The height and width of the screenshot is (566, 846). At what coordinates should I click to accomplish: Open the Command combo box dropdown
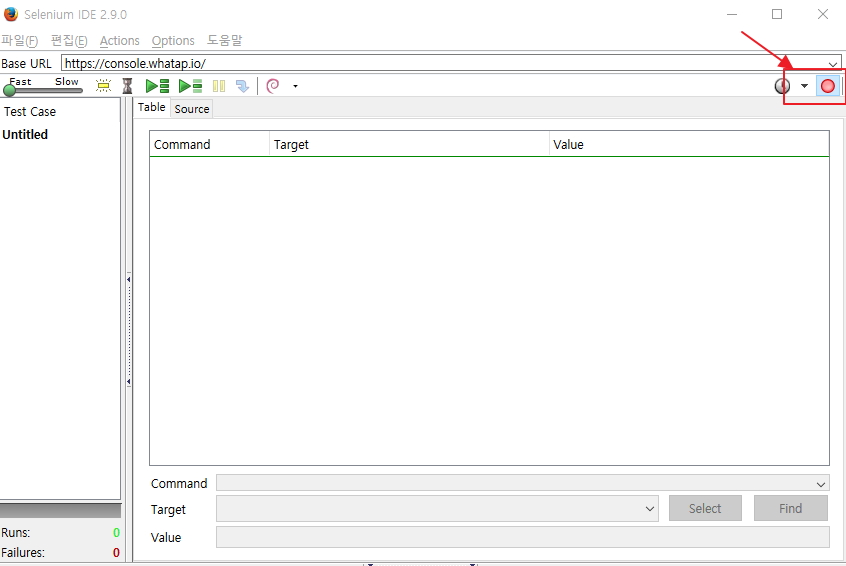click(821, 483)
